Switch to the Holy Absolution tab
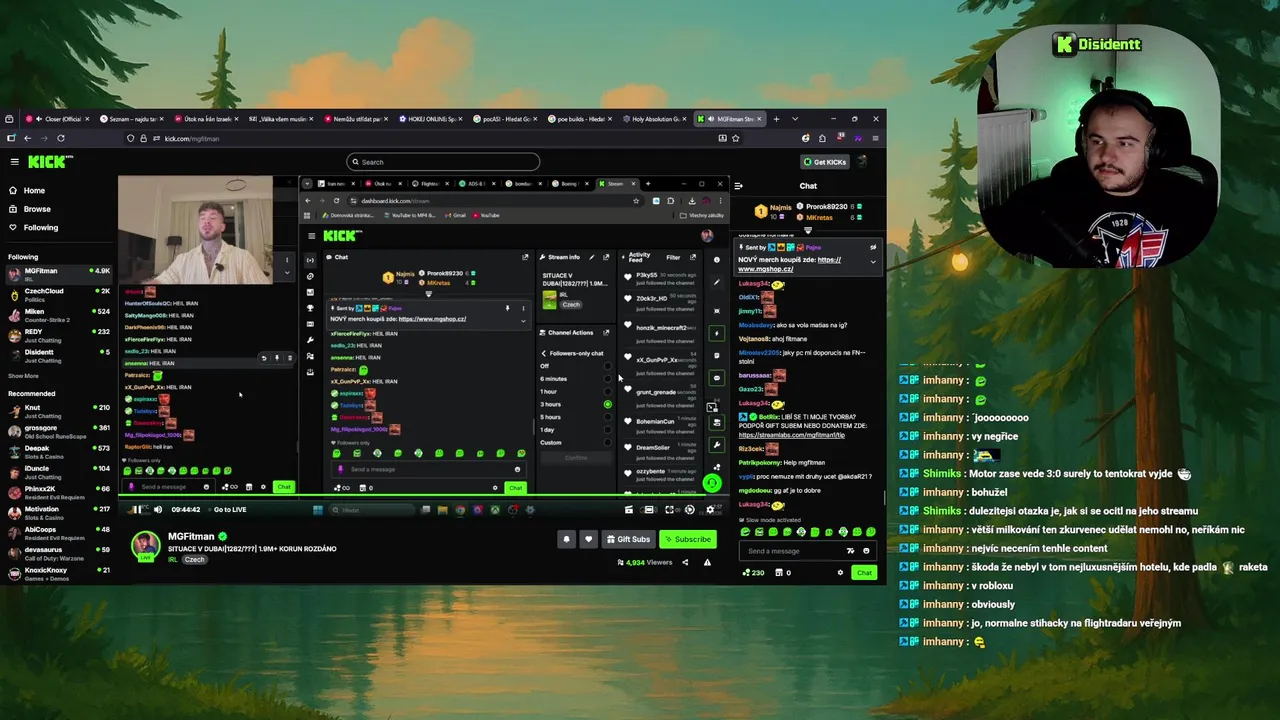Viewport: 1280px width, 720px height. point(654,119)
